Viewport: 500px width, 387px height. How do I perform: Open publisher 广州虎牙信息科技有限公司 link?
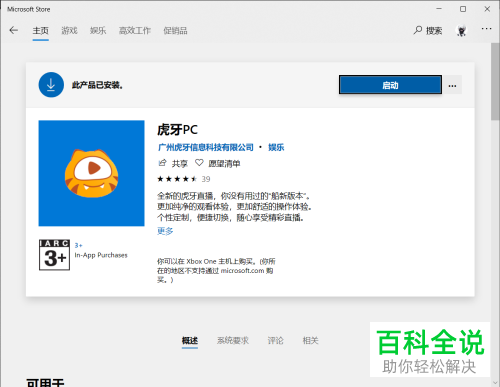206,147
